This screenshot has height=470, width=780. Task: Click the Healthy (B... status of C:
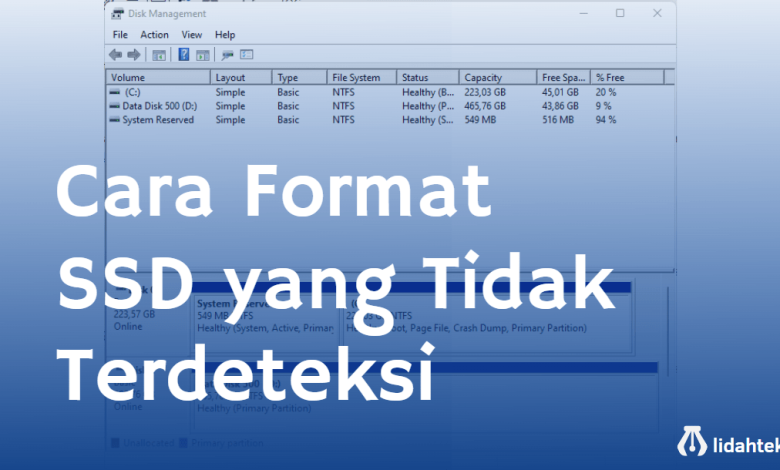pyautogui.click(x=428, y=92)
